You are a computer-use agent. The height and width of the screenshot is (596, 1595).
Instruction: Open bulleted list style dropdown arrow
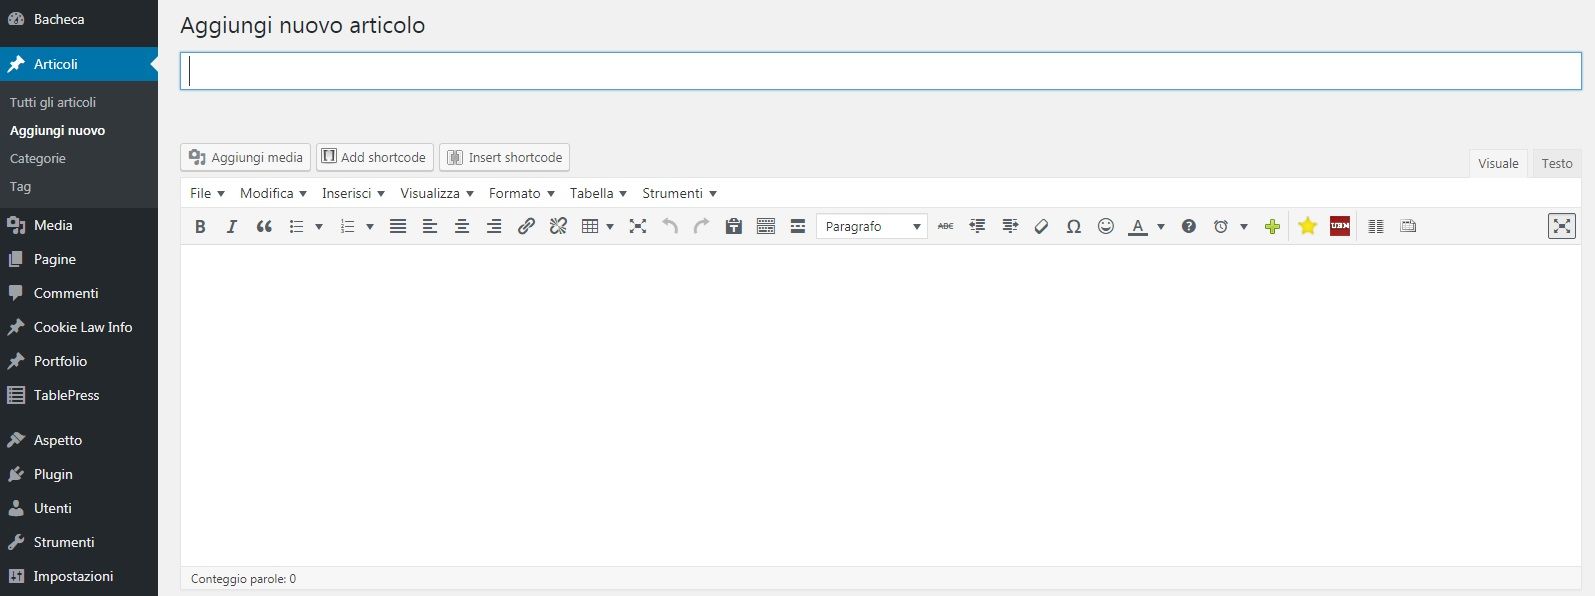point(319,226)
